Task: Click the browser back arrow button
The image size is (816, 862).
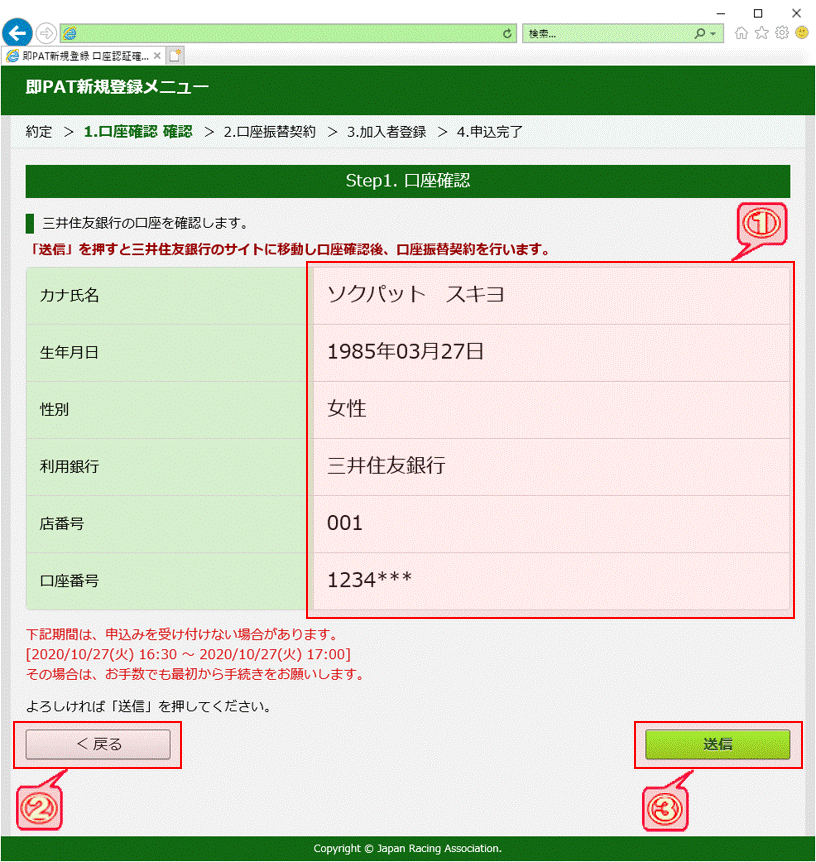Action: pyautogui.click(x=17, y=33)
